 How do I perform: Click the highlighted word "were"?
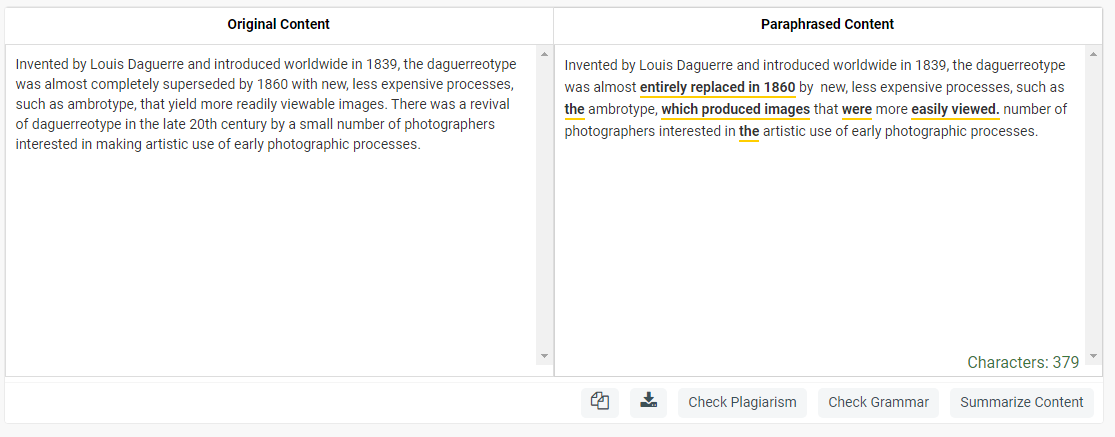(857, 109)
